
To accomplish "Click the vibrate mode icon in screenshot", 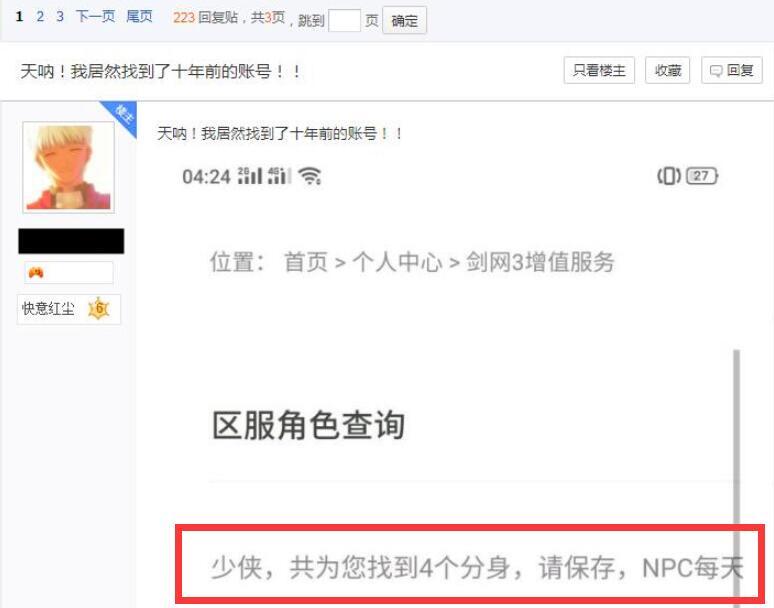I will (669, 176).
